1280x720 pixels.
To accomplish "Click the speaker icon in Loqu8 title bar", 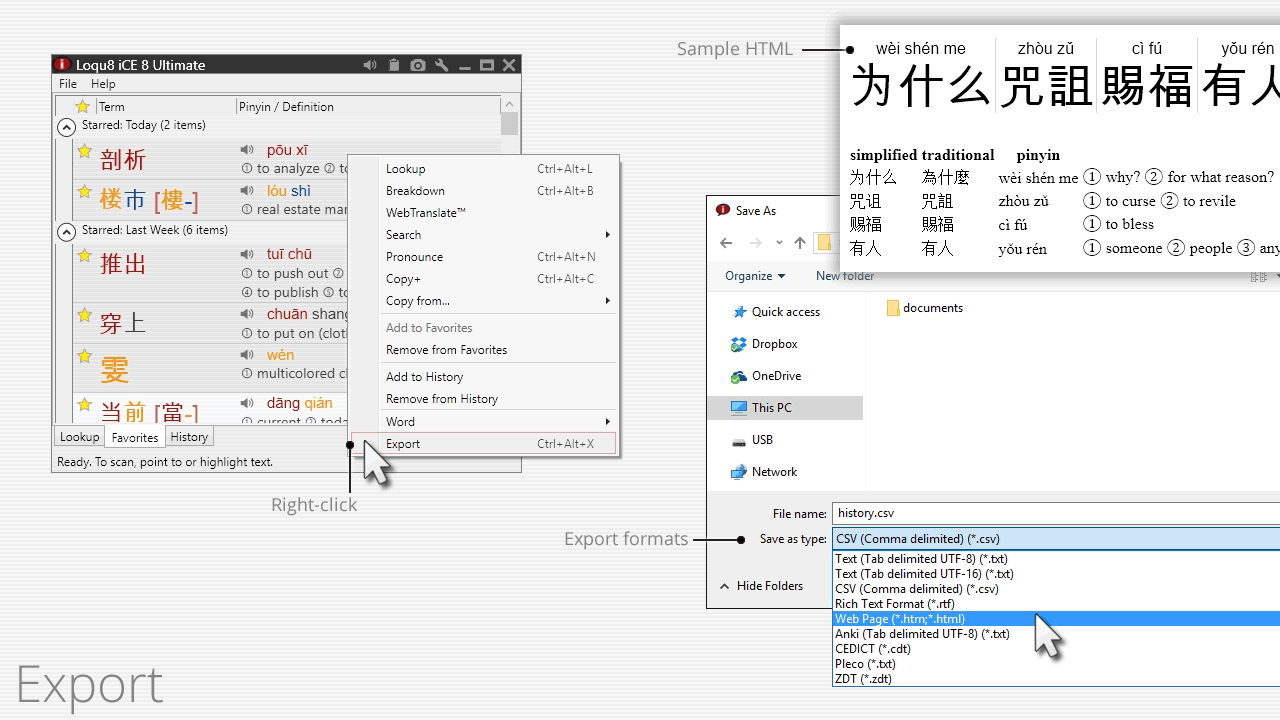I will click(x=370, y=65).
